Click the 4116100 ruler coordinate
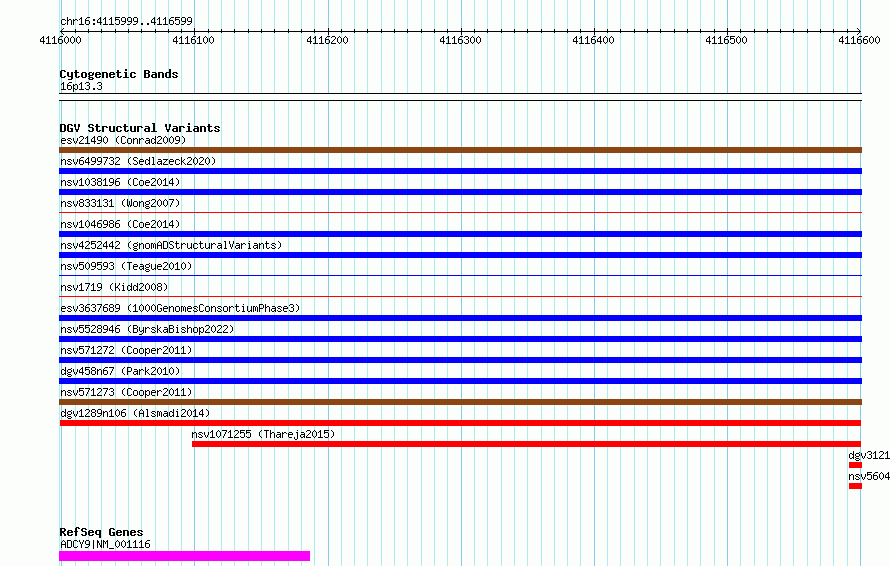Viewport: 890px width, 566px height. pyautogui.click(x=194, y=40)
